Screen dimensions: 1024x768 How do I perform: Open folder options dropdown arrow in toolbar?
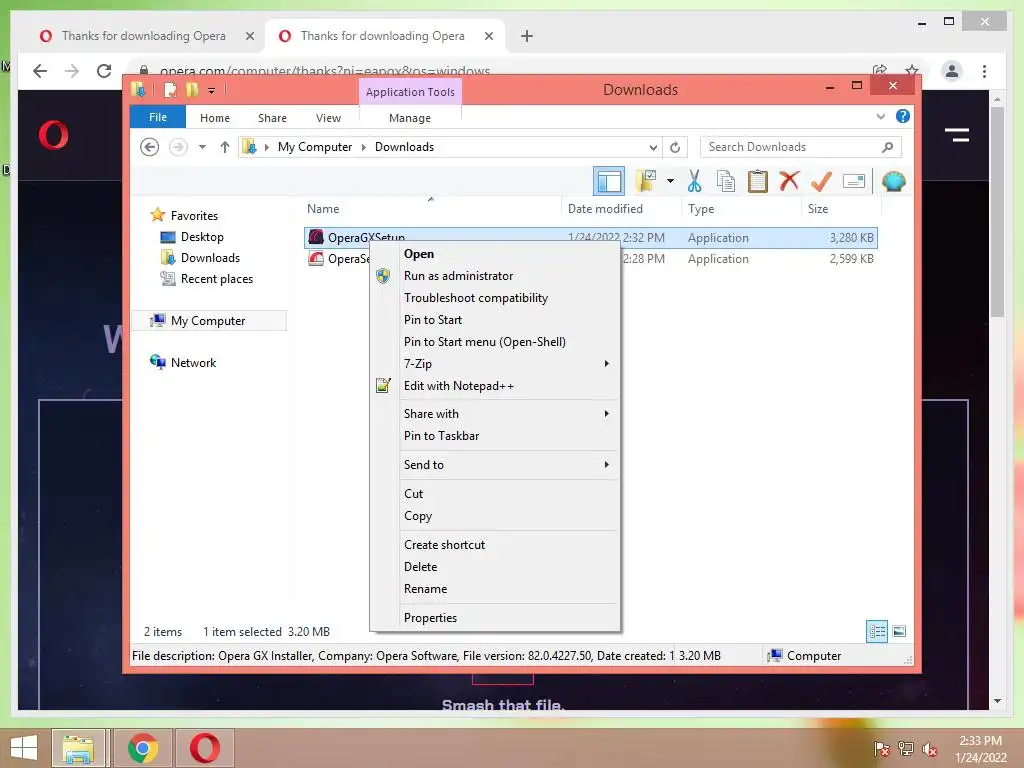(670, 181)
